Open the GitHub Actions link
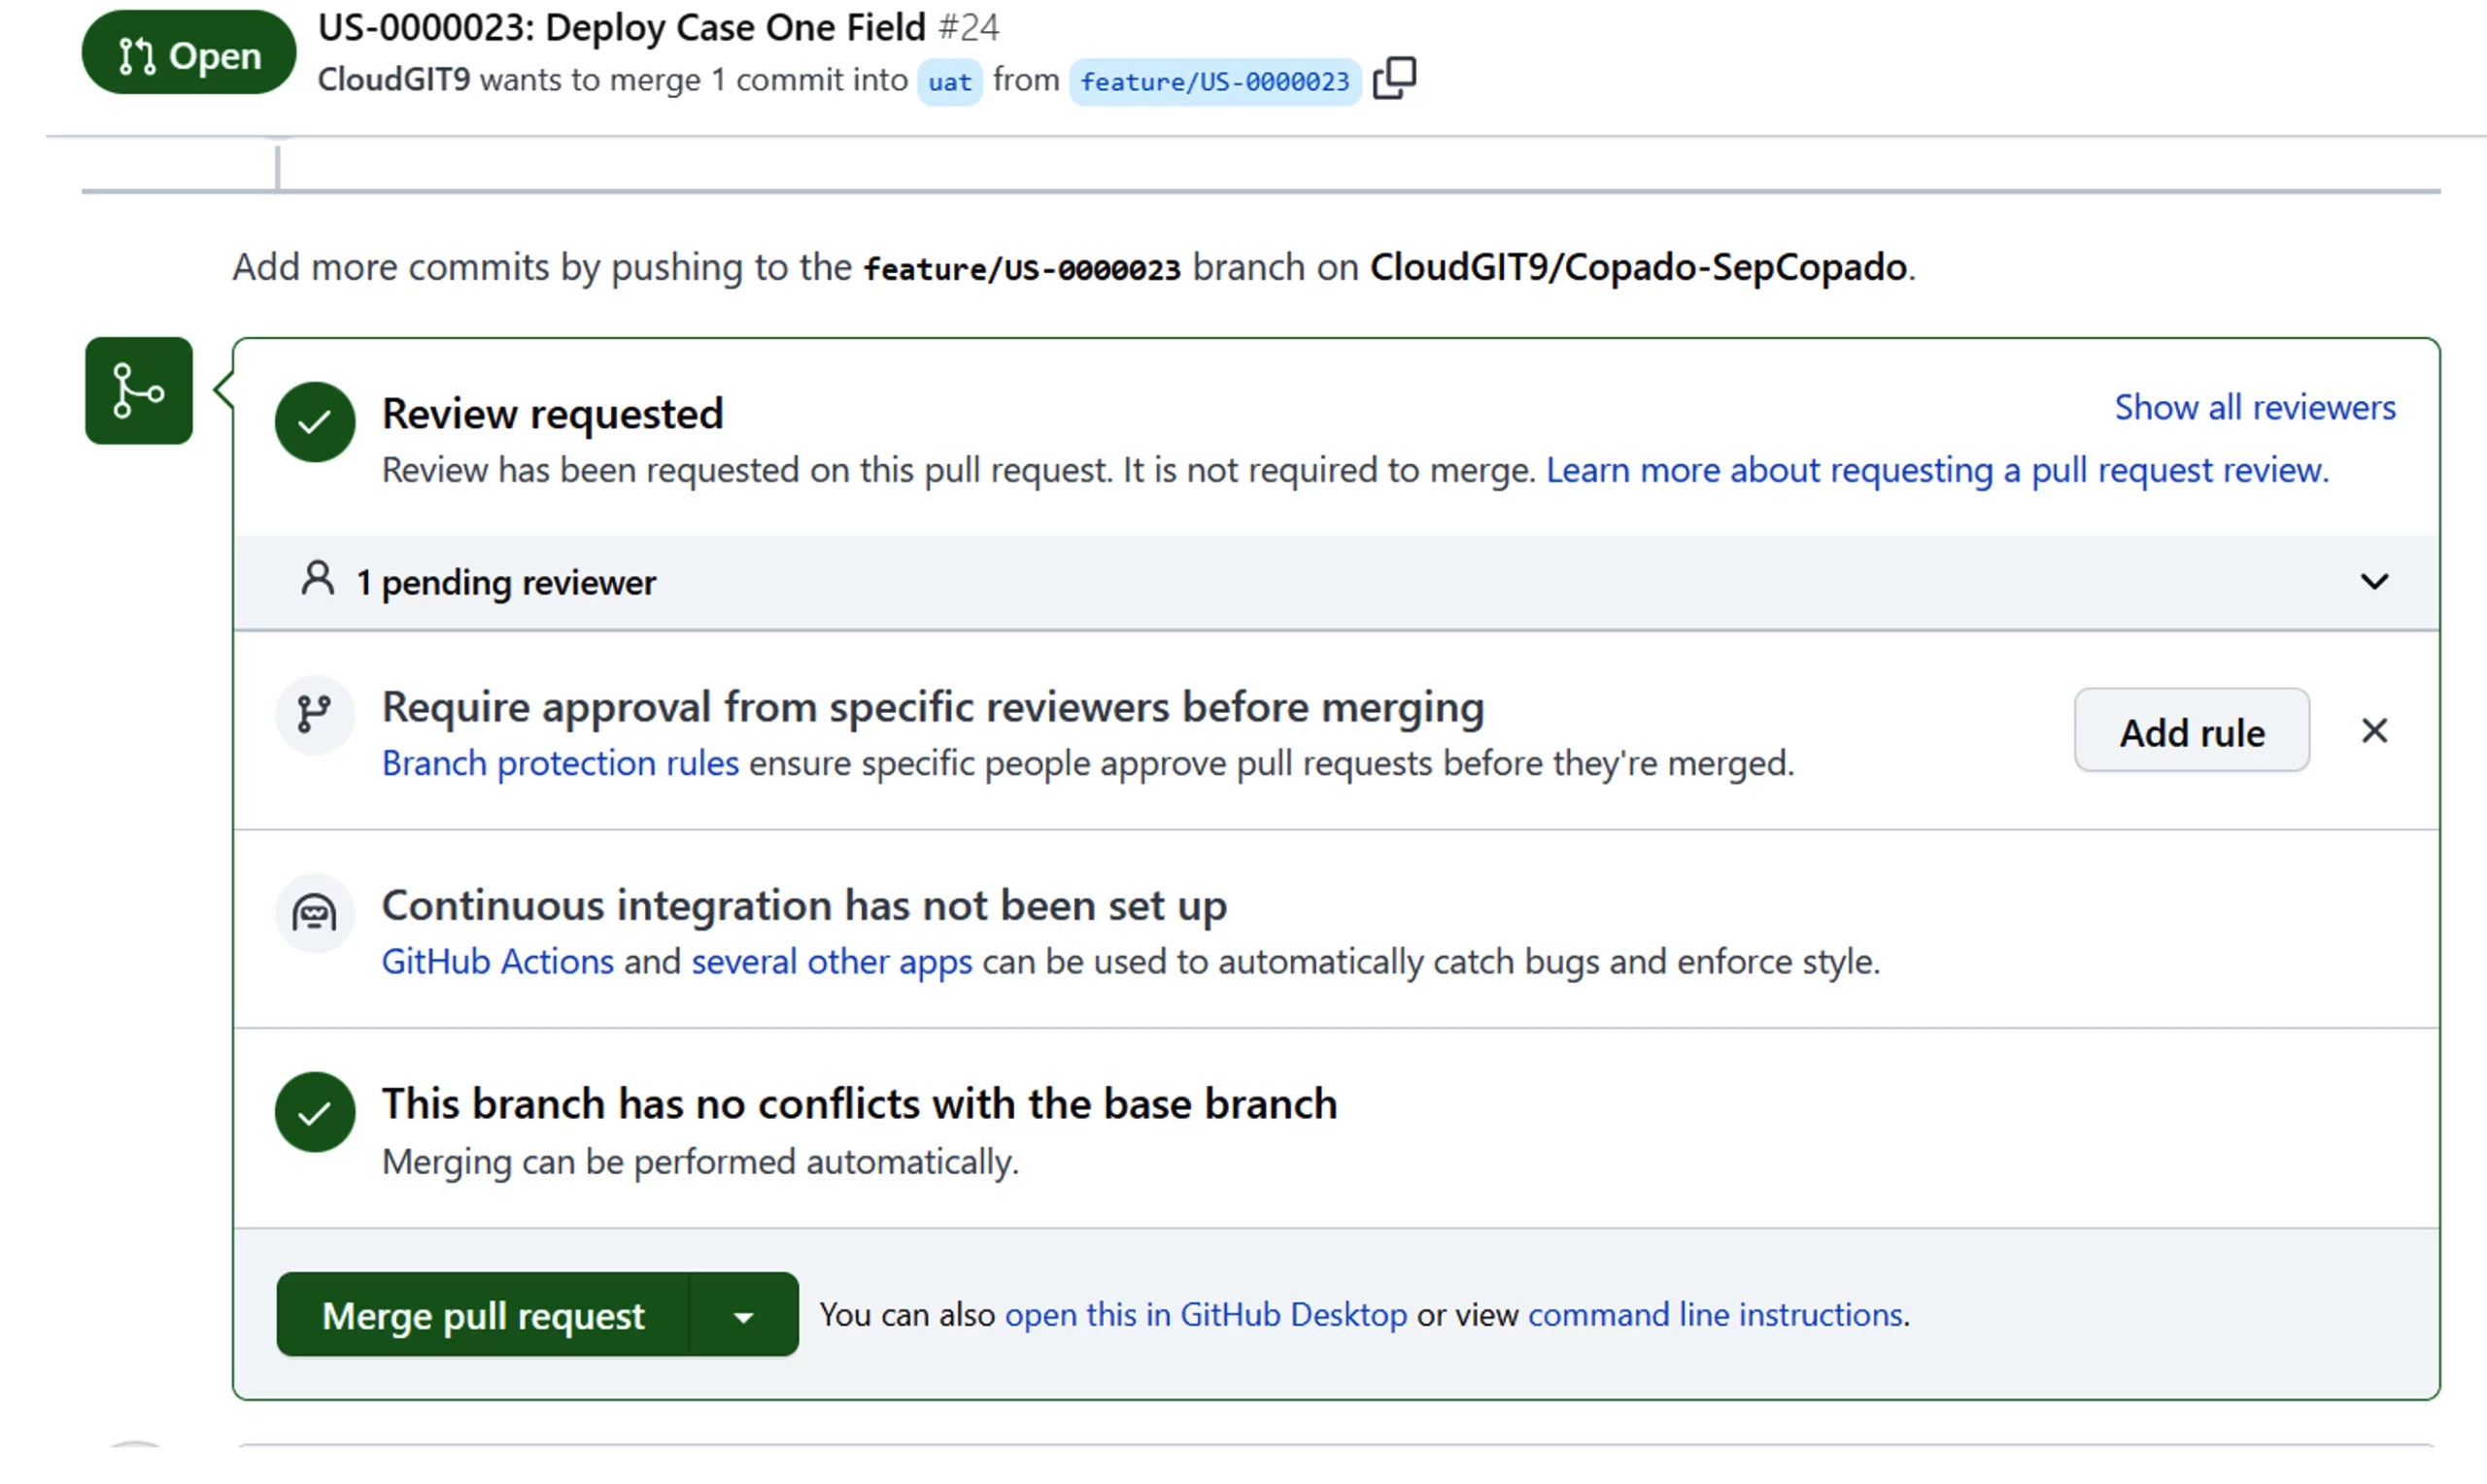The height and width of the screenshot is (1484, 2487). [x=497, y=961]
